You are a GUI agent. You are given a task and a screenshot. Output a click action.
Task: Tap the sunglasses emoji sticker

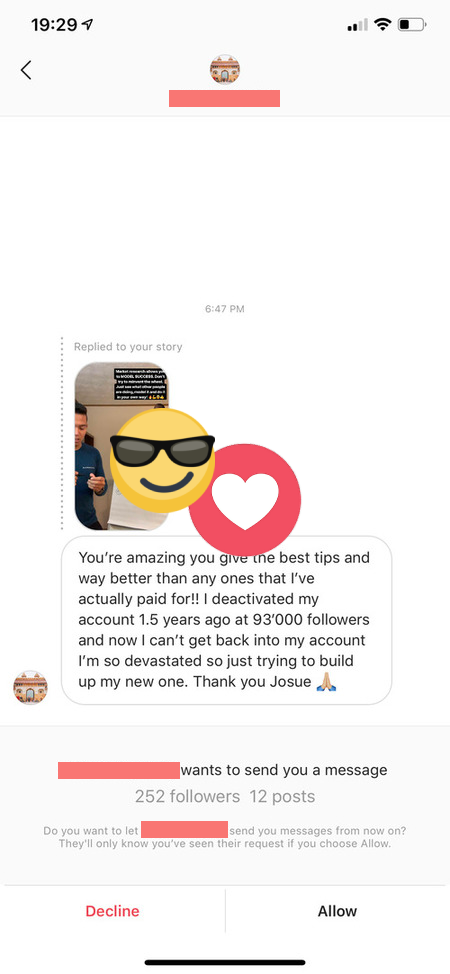162,460
